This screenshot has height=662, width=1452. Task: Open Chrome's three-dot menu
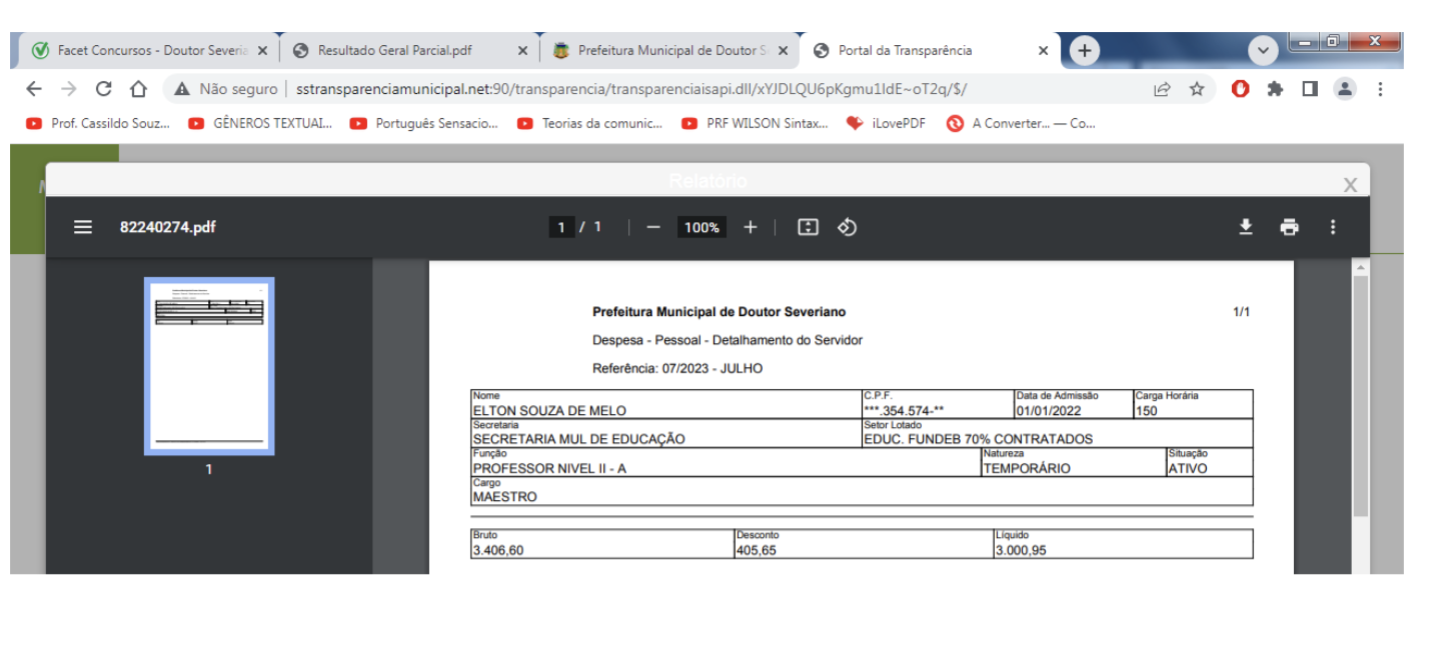click(x=1380, y=89)
